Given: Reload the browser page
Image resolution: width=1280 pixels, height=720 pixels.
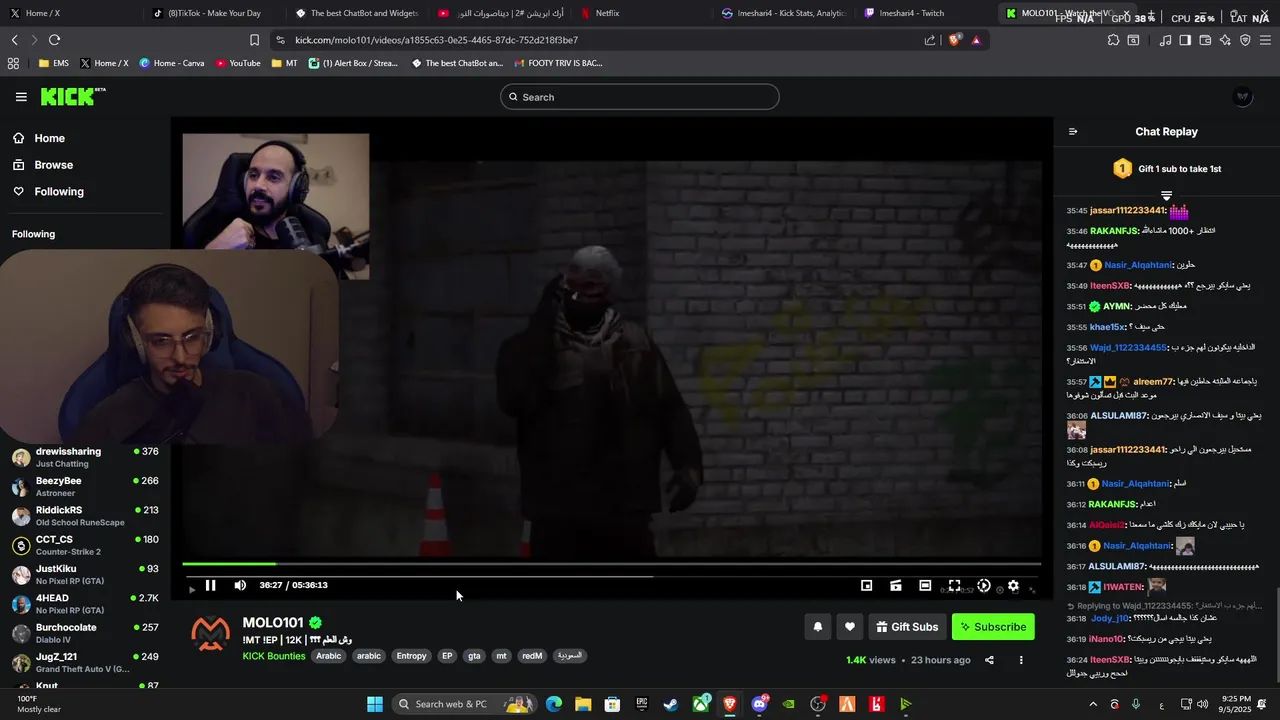Looking at the screenshot, I should coord(54,40).
